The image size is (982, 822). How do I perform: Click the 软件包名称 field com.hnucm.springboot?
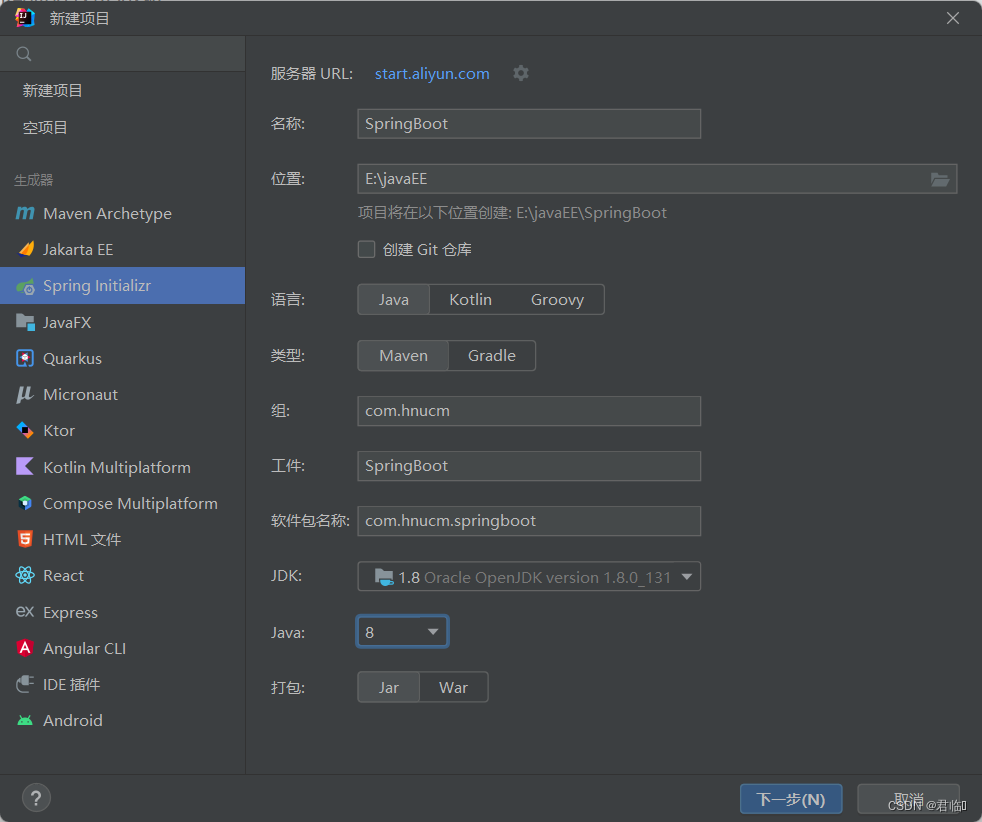pyautogui.click(x=529, y=521)
